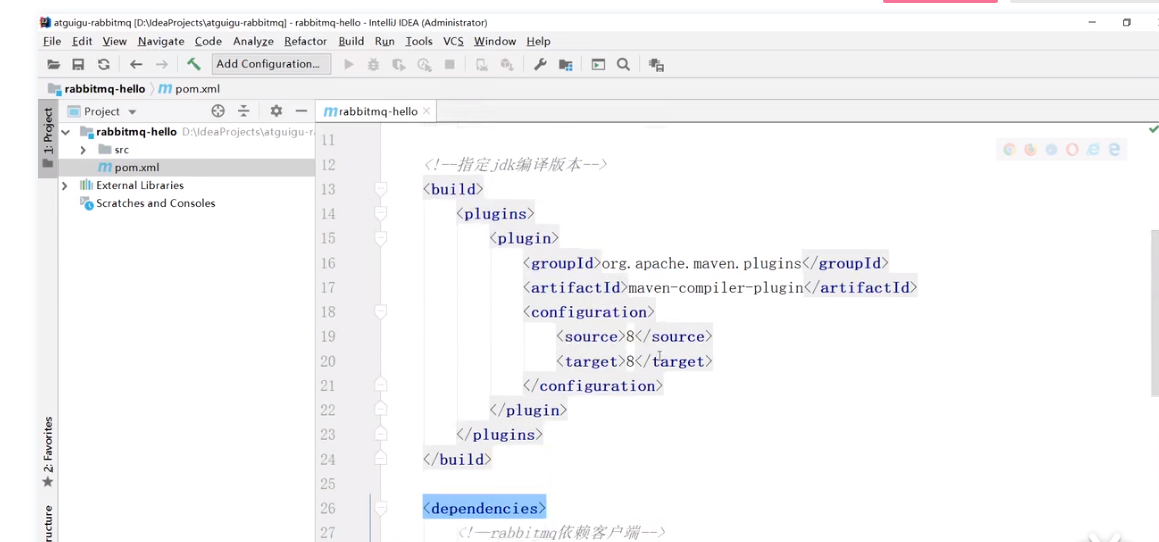1159x542 pixels.
Task: Open the View menu
Action: pos(115,41)
